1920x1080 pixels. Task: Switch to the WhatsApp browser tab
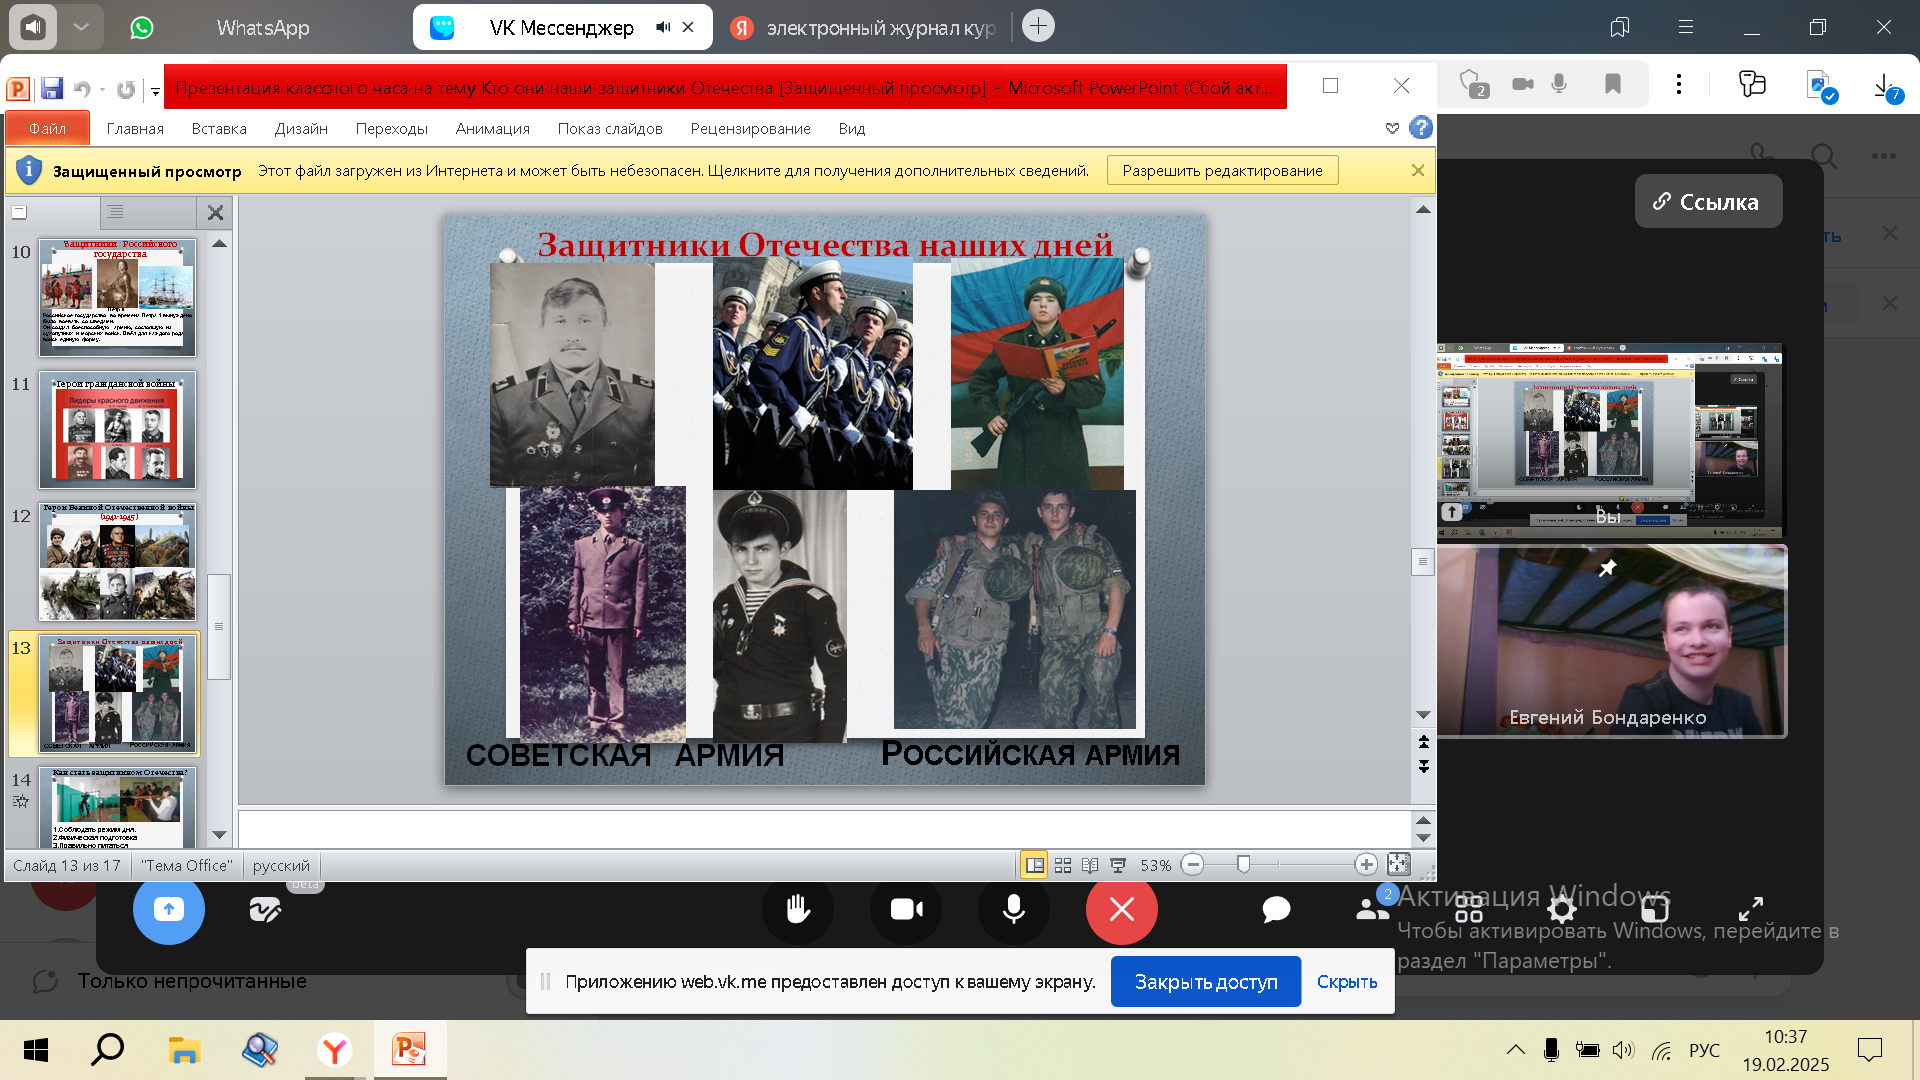(262, 28)
